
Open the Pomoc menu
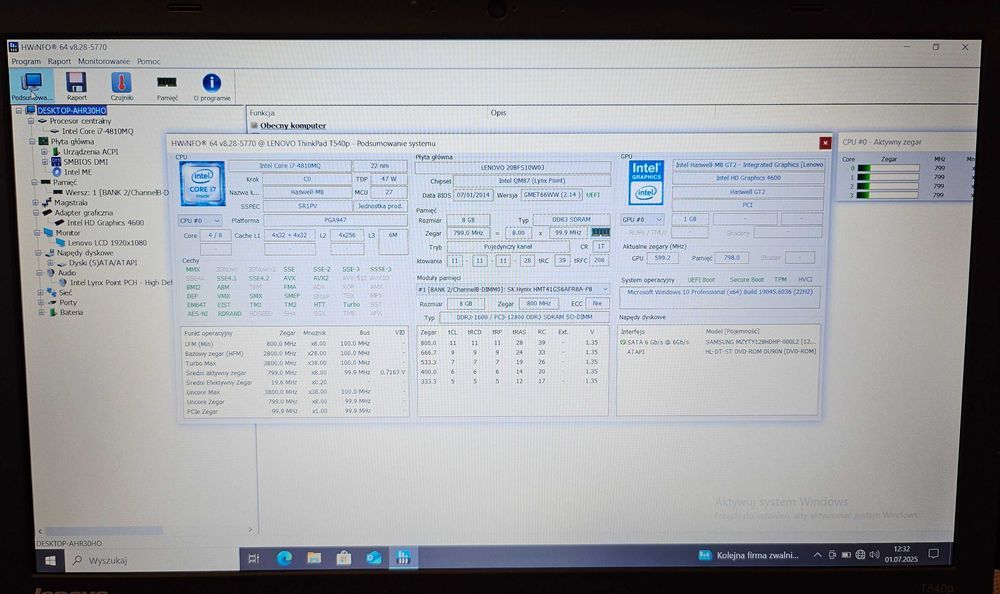pyautogui.click(x=149, y=61)
